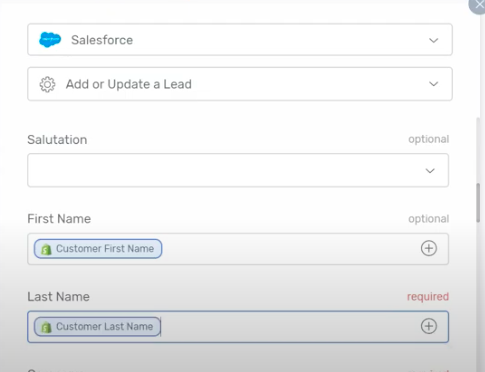Screen dimensions: 485x372
Task: Click the optional label beside First Name
Action: click(x=429, y=219)
